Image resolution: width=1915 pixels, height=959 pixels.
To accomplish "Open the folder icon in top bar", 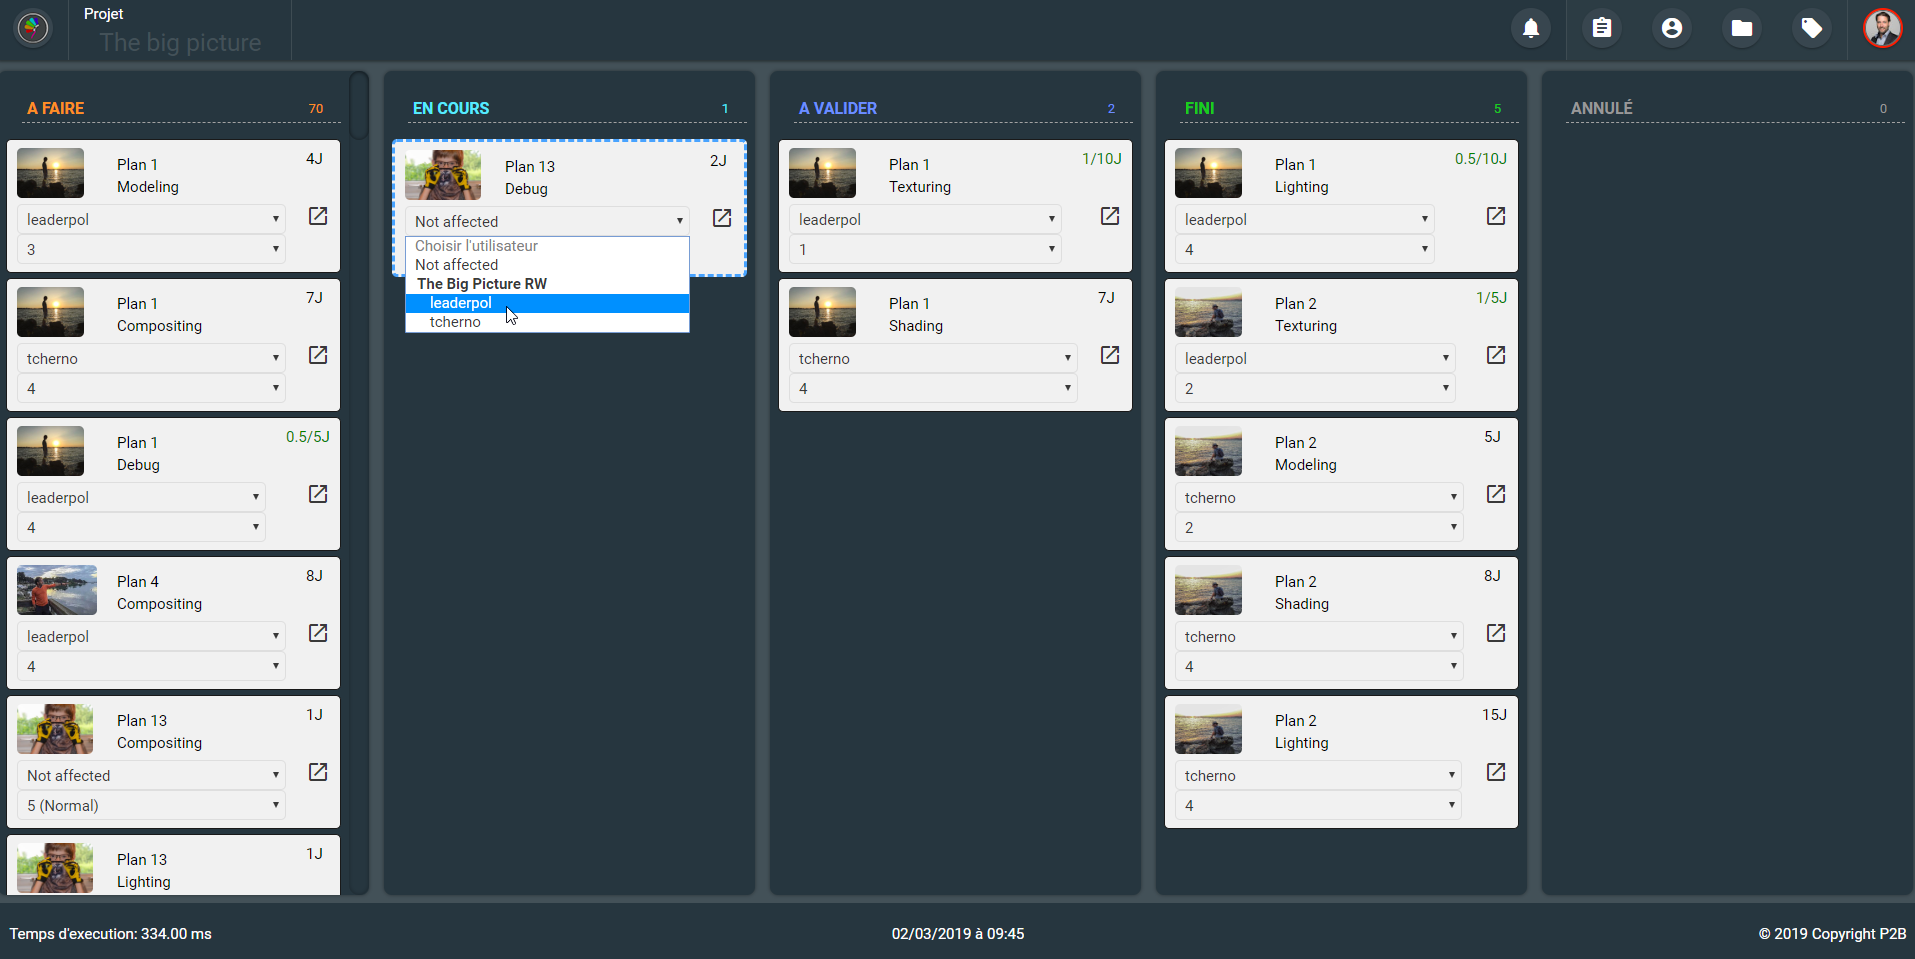I will (x=1741, y=28).
